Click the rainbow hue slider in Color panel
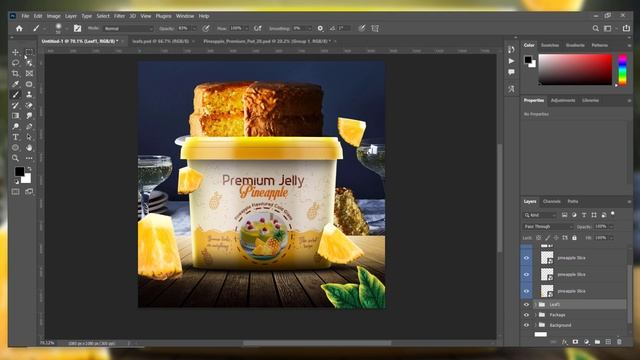Viewport: 640px width, 360px height. click(x=622, y=69)
